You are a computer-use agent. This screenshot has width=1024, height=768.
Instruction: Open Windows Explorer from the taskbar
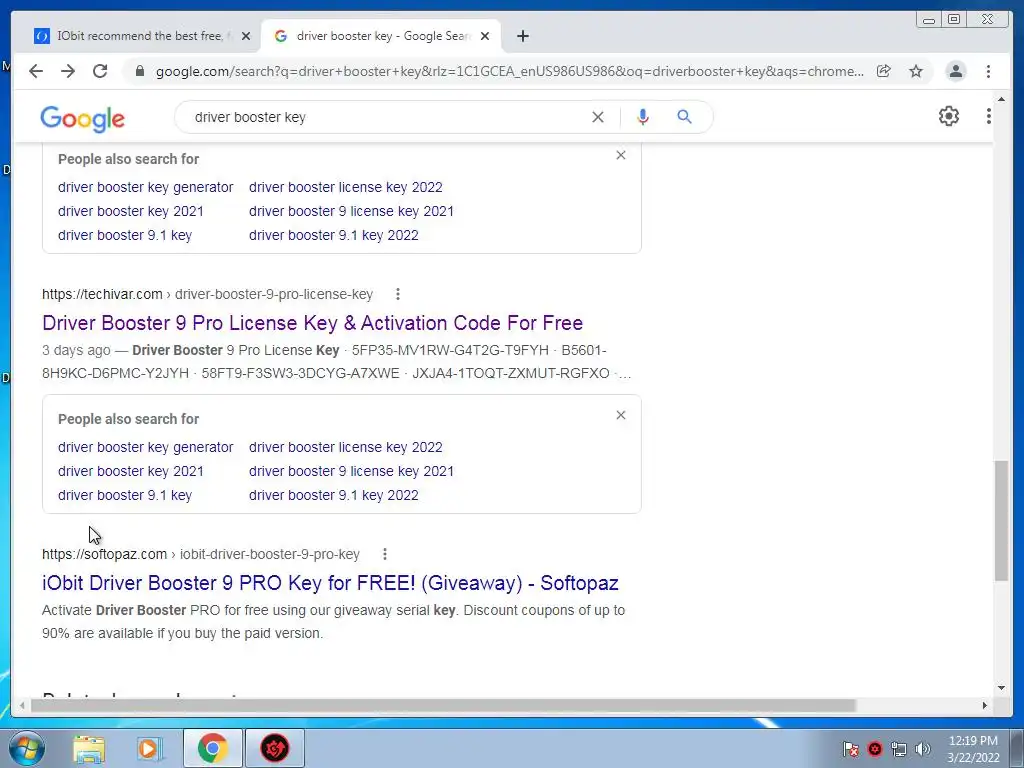[89, 748]
